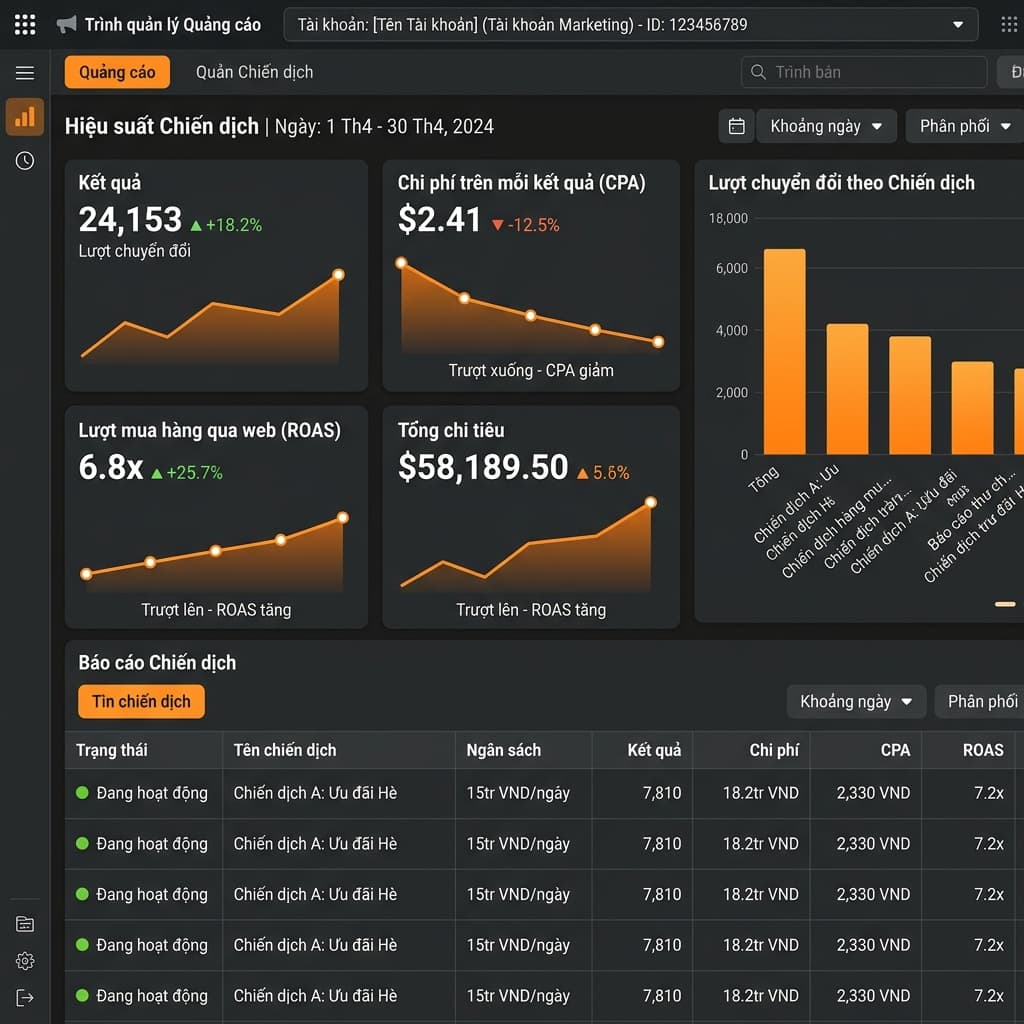Open the reports icon at bottom sidebar

pos(24,923)
